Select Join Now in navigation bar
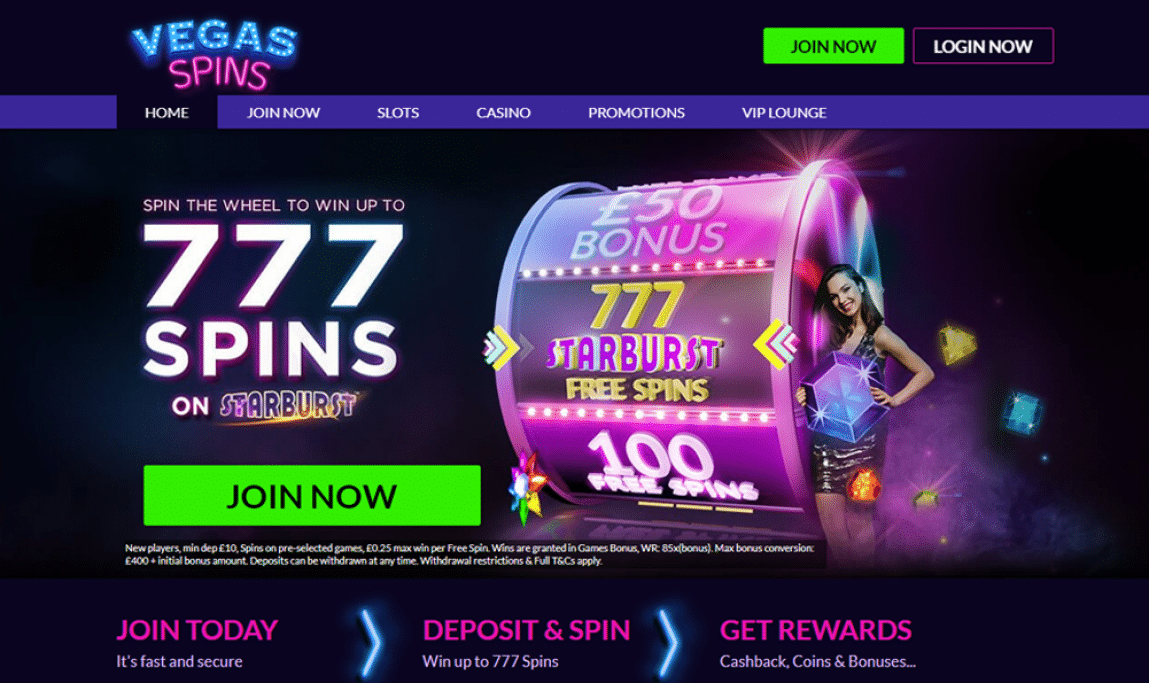 [284, 112]
